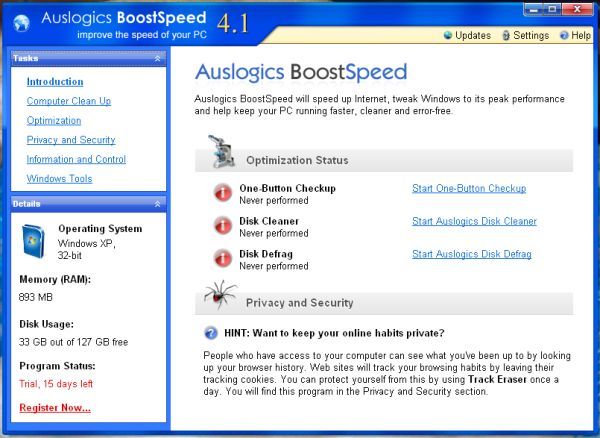Click the Settings gear icon

point(506,36)
